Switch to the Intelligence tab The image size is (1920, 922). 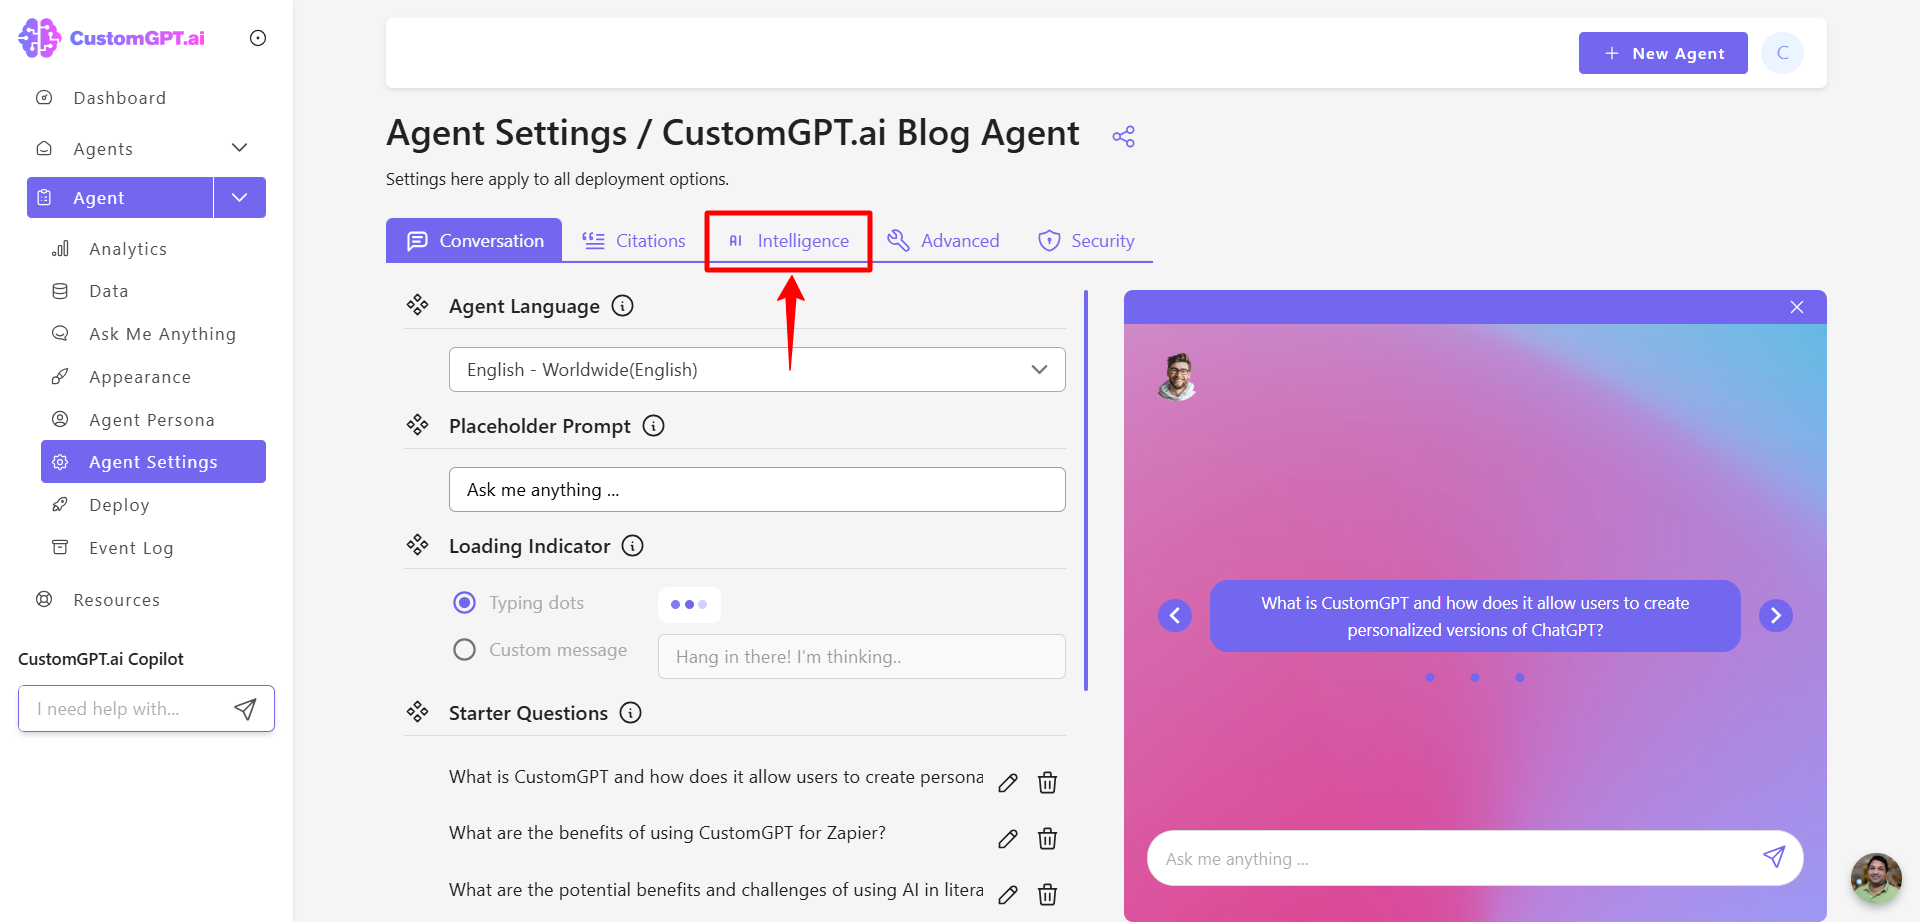[x=788, y=240]
